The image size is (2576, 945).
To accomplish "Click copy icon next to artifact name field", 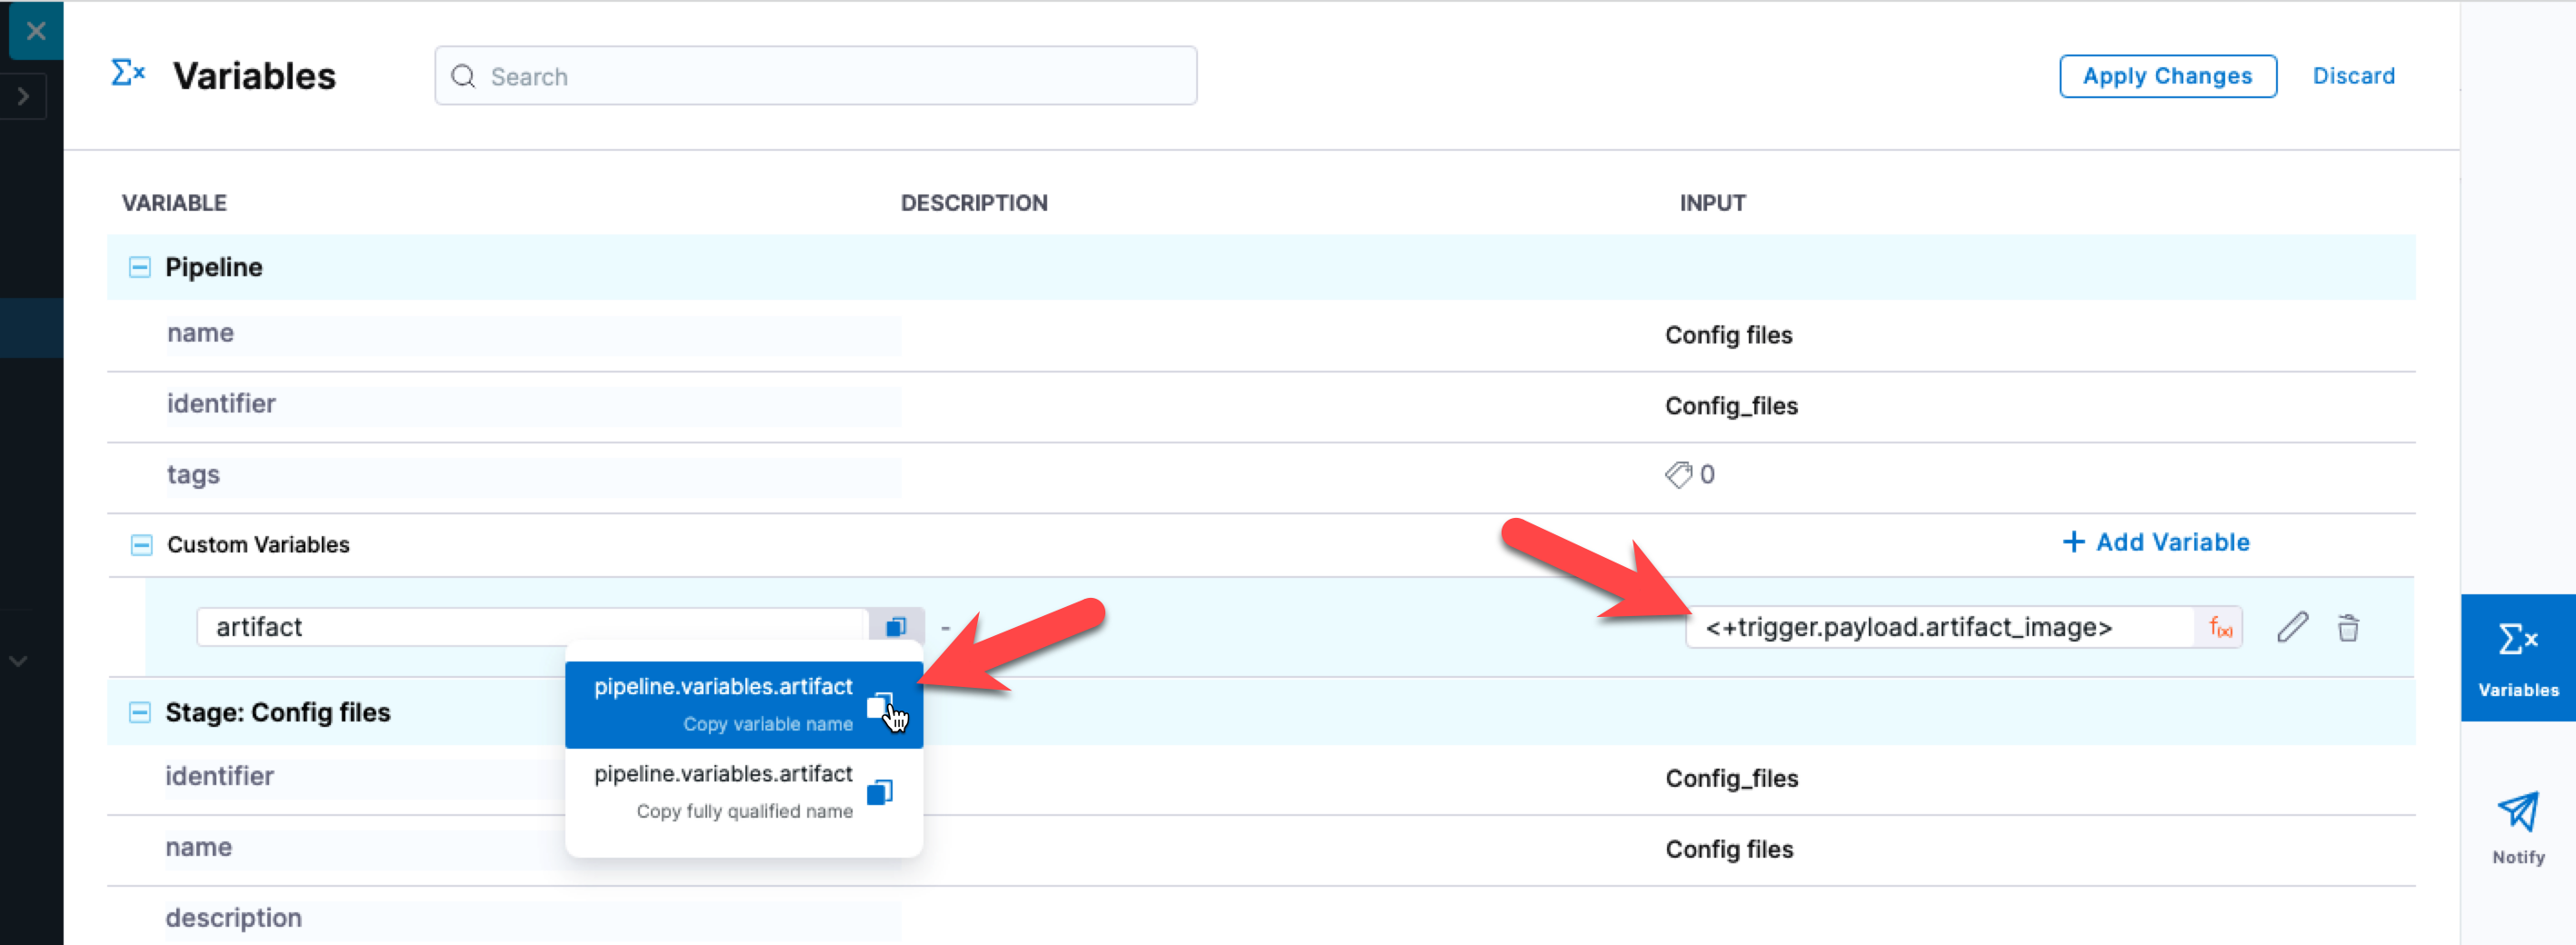I will [x=895, y=627].
